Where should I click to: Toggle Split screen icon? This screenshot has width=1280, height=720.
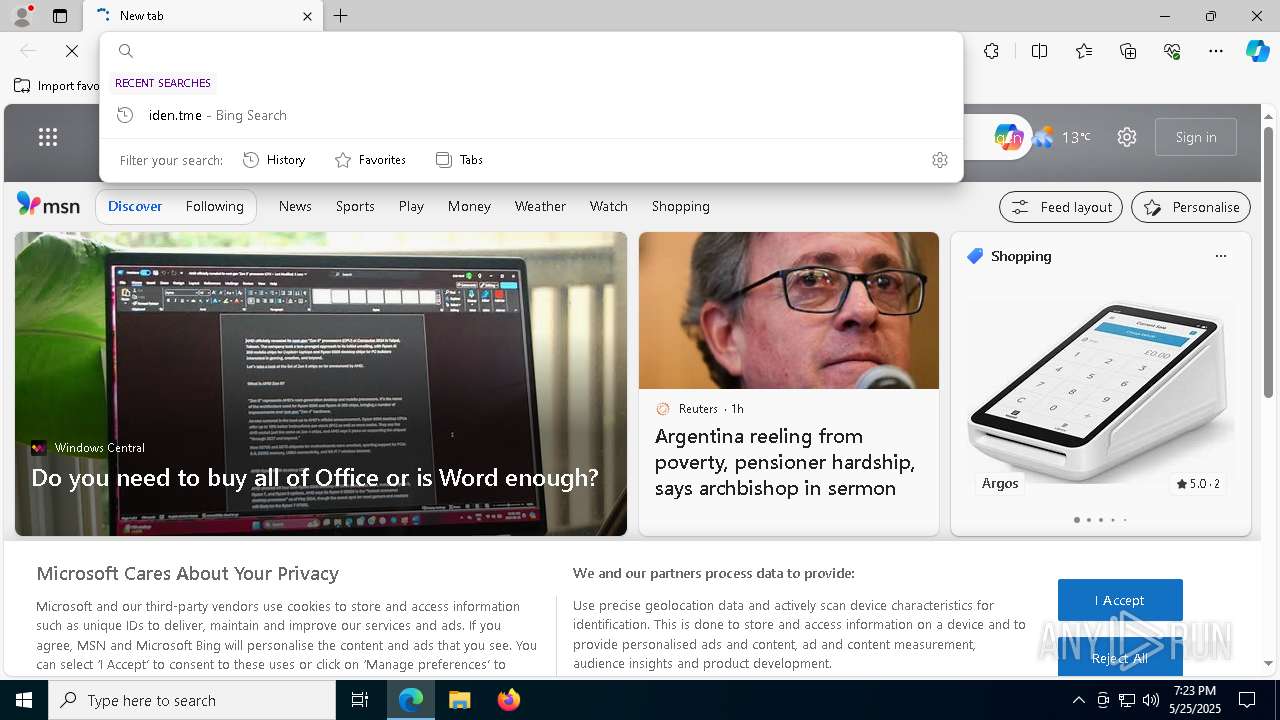coord(1039,51)
